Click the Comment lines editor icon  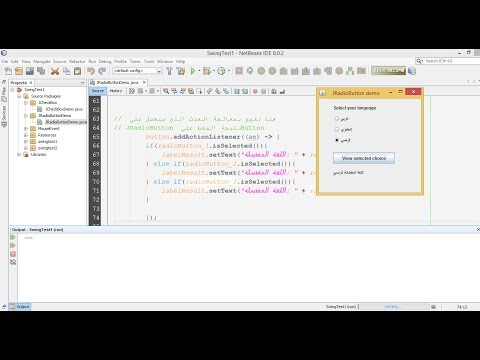click(274, 91)
